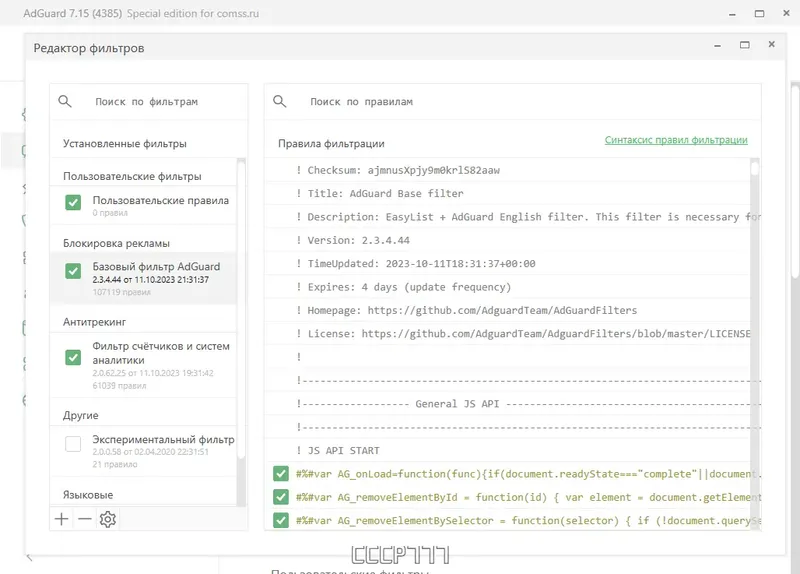Uncheck the Пользовательские правила checkbox
The image size is (800, 574).
(x=73, y=202)
